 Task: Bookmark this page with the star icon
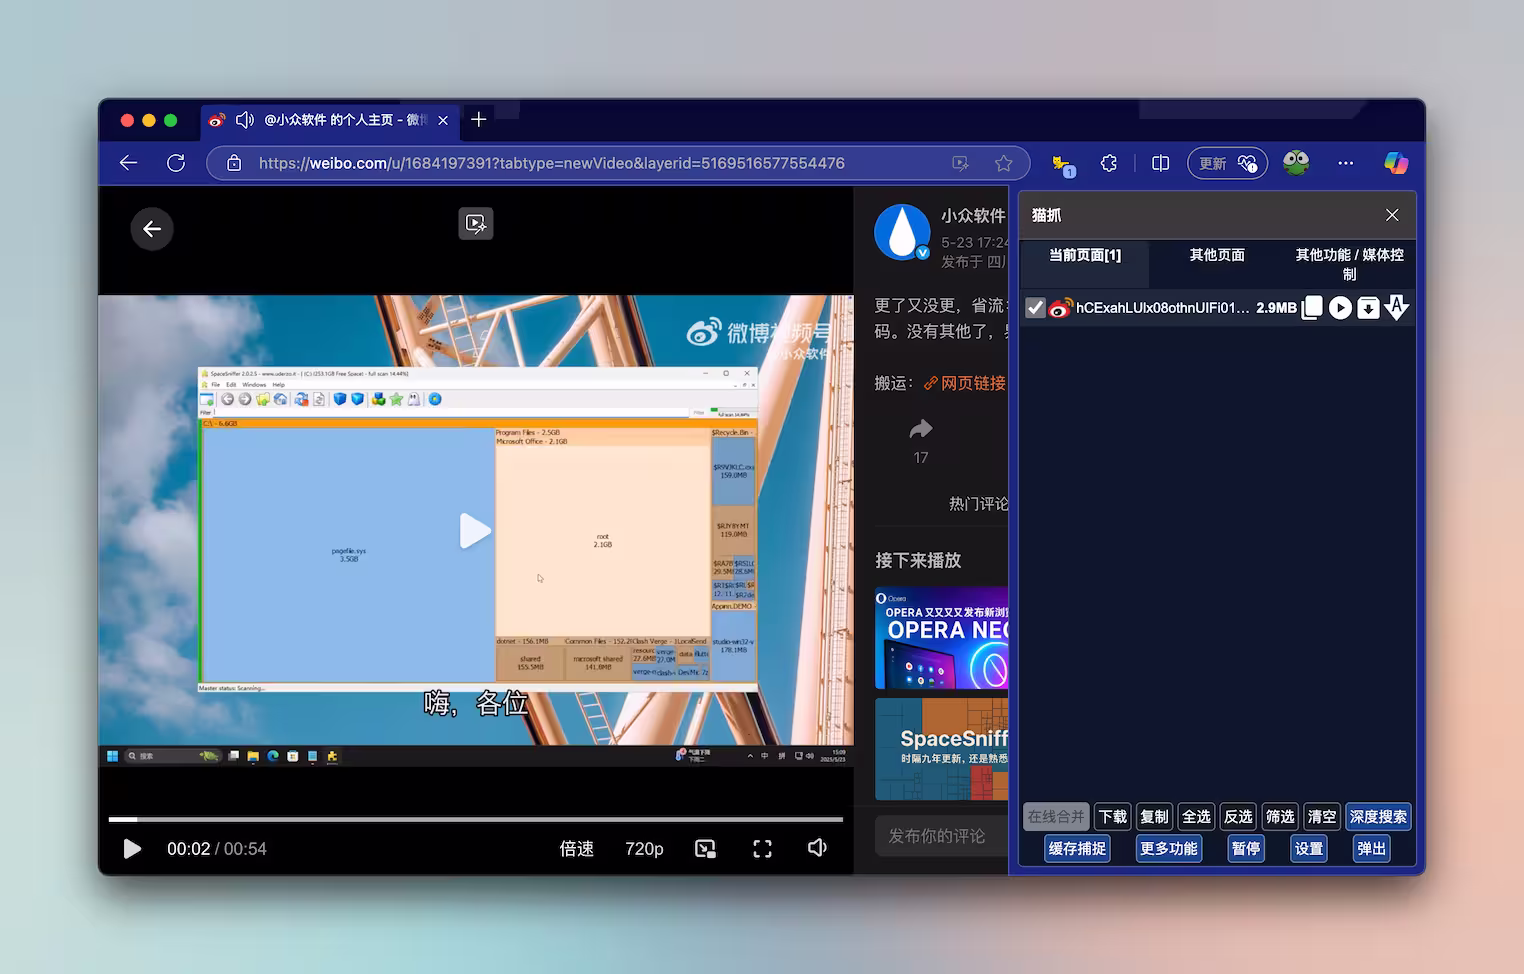[x=1004, y=163]
